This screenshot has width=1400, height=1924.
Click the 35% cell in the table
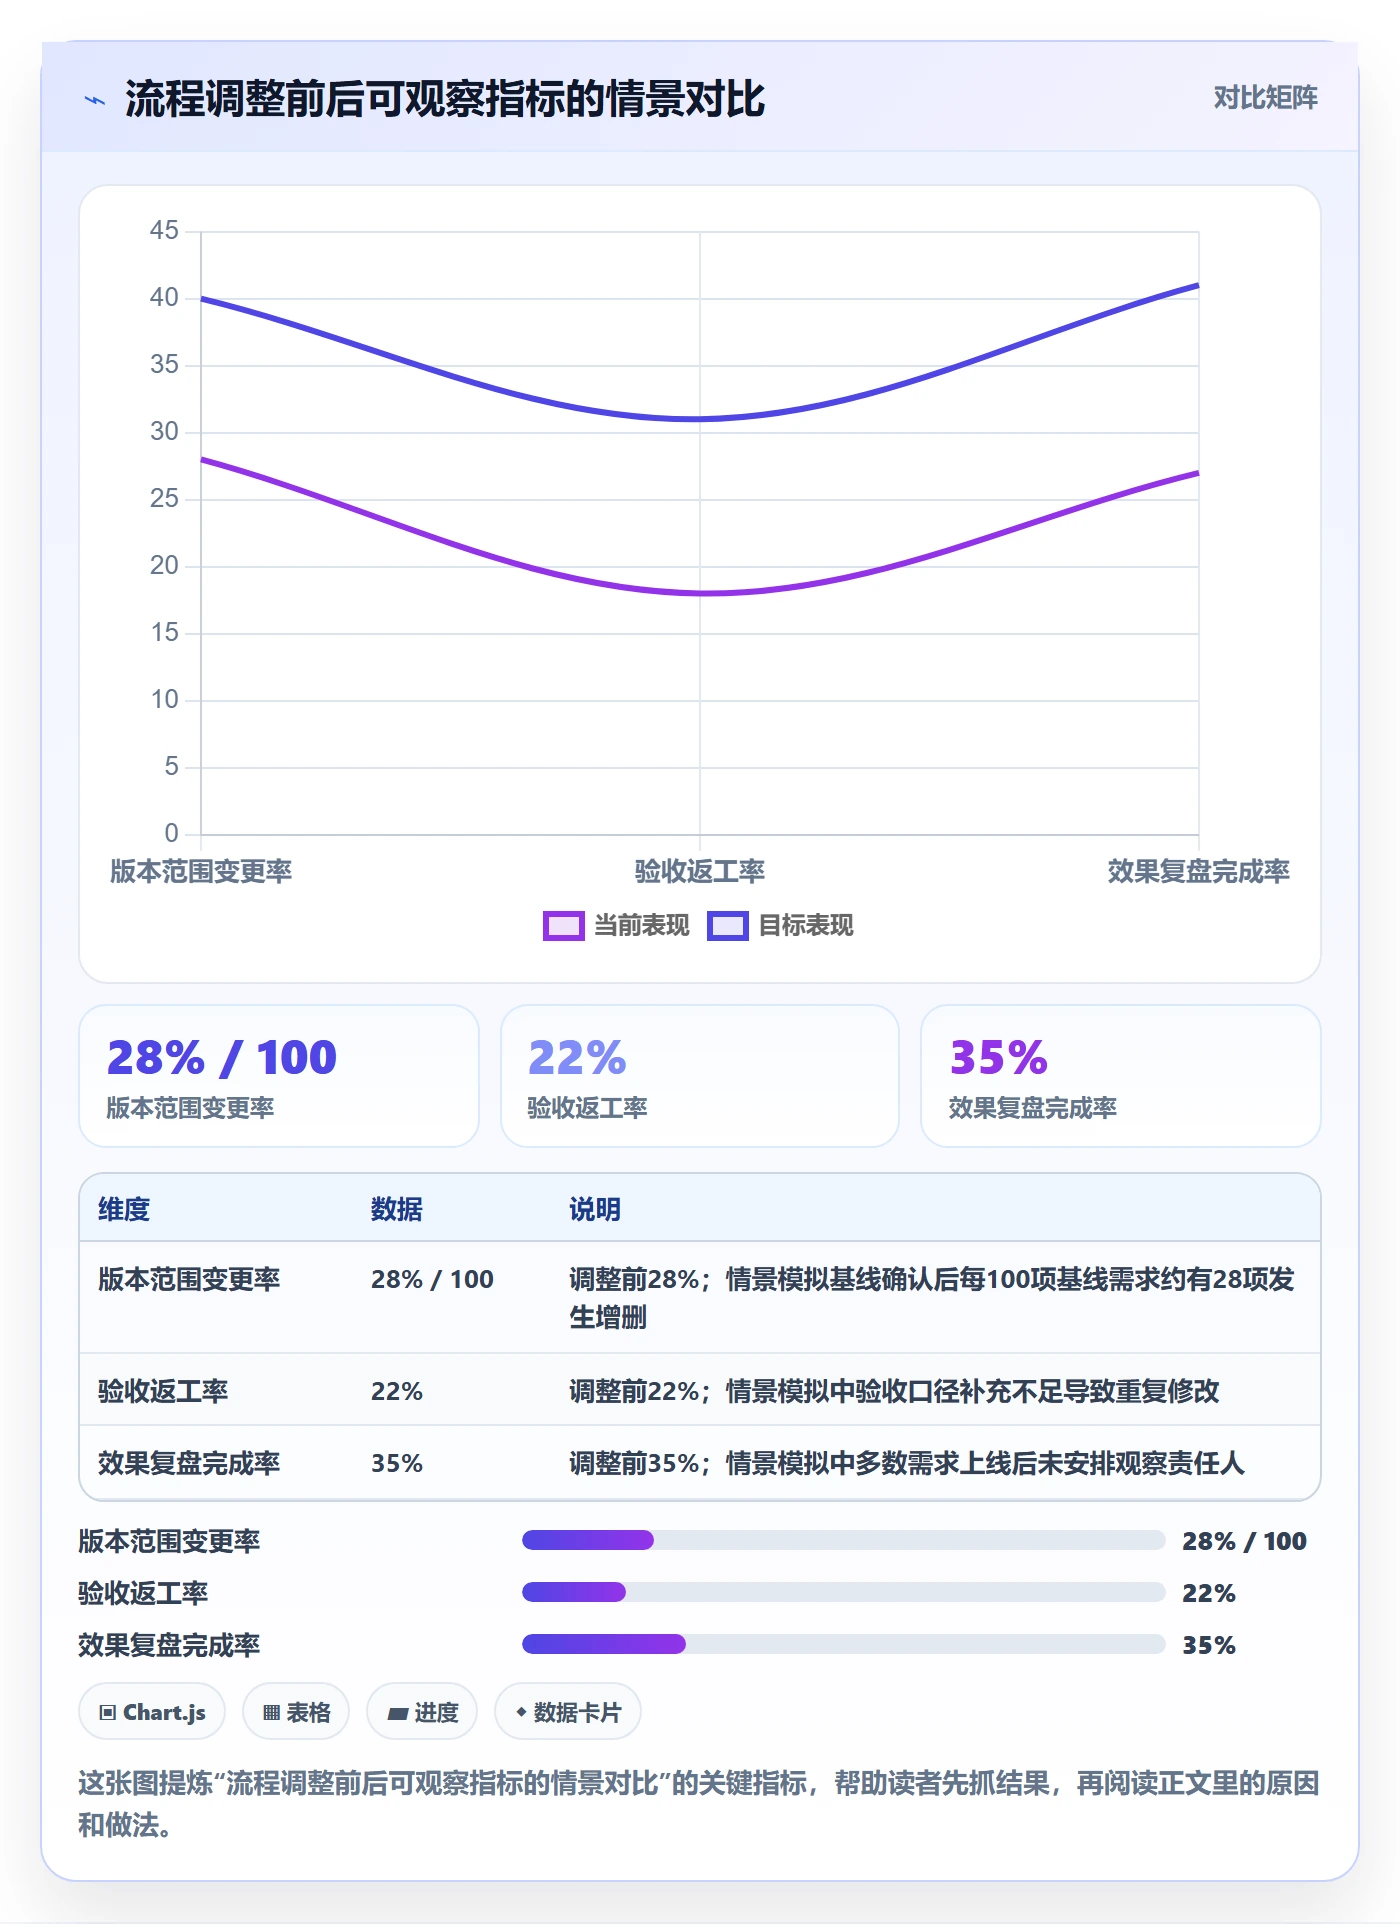point(397,1464)
